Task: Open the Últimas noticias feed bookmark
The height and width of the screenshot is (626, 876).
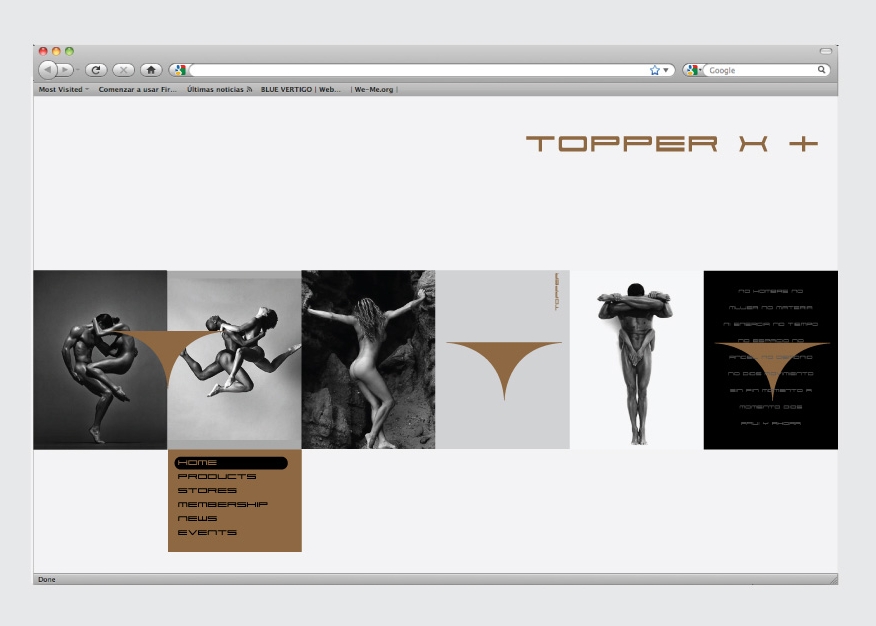Action: point(219,89)
